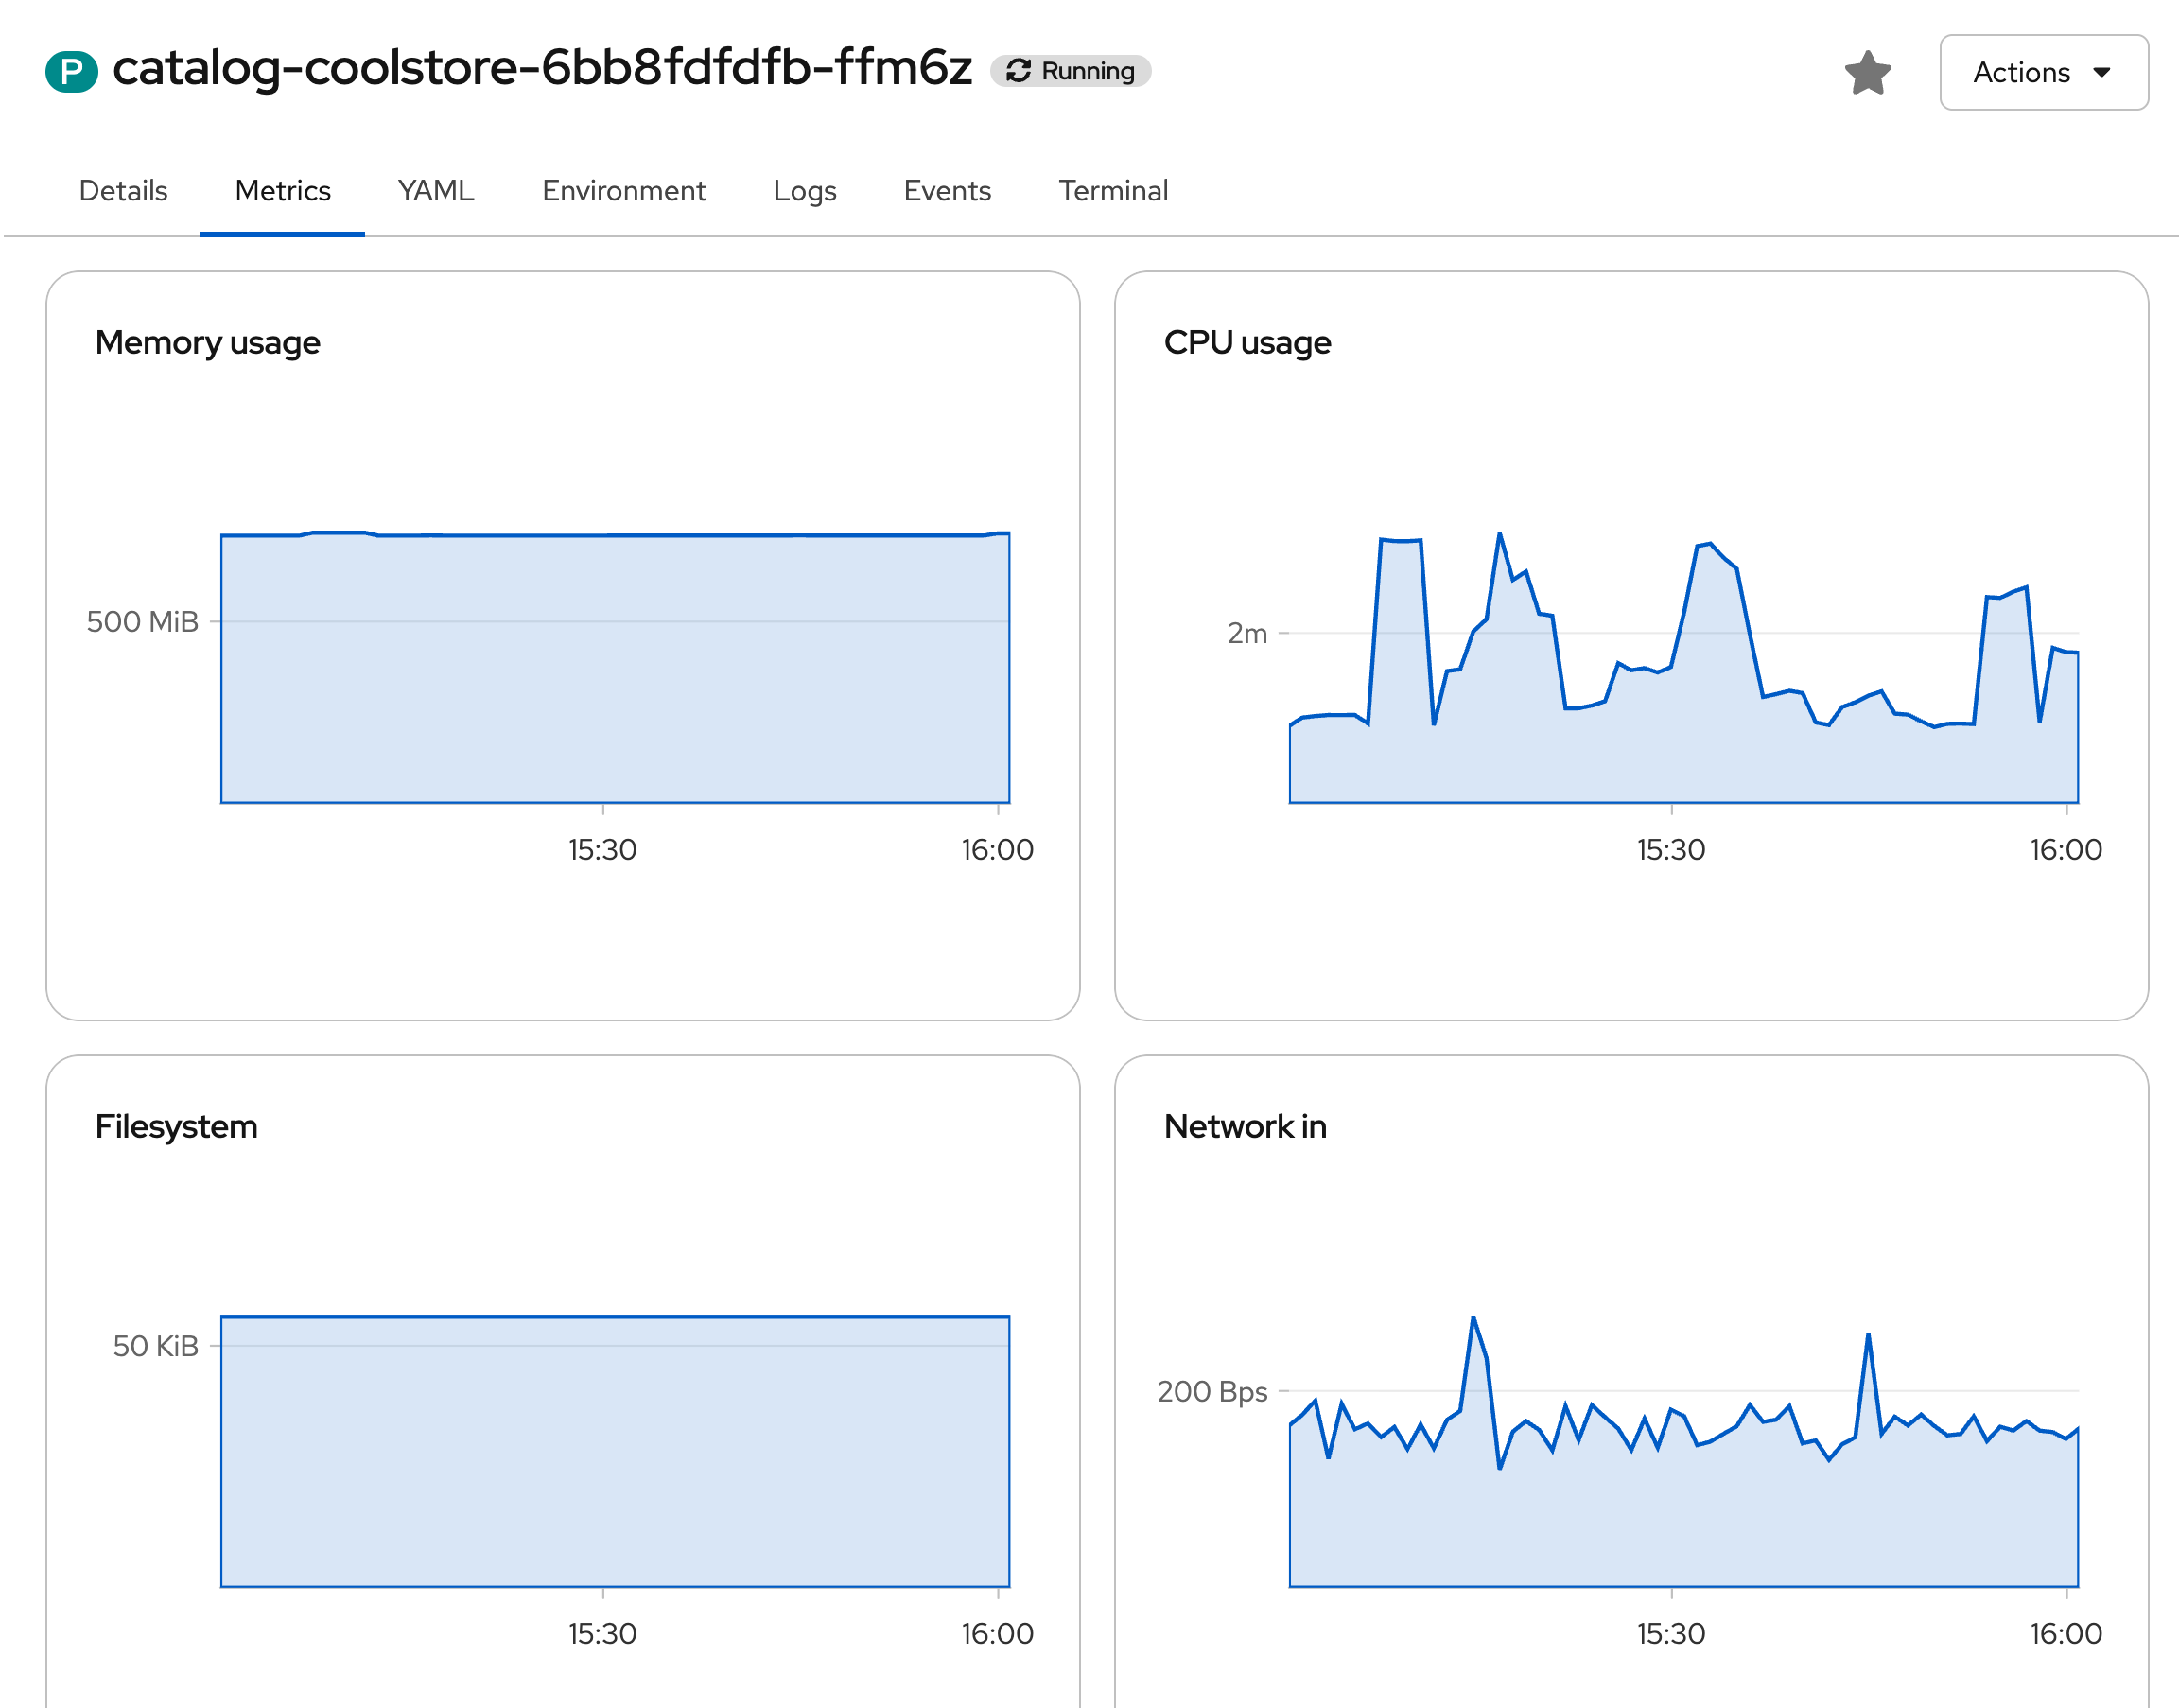Toggle the Running state indicator

click(x=1070, y=70)
